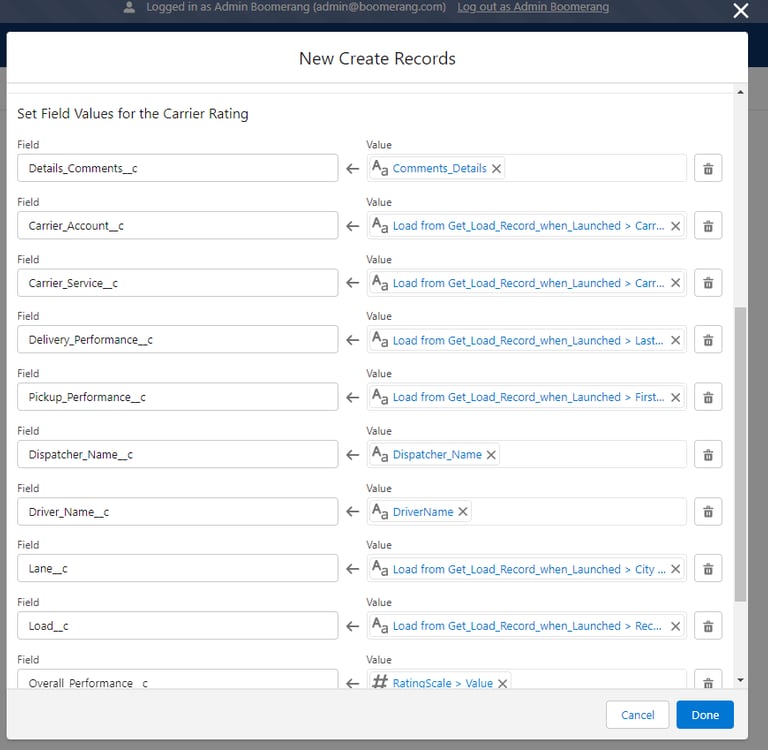Delete the Delivery_Performance__c field assignment
Image resolution: width=768 pixels, height=750 pixels.
pyautogui.click(x=707, y=340)
